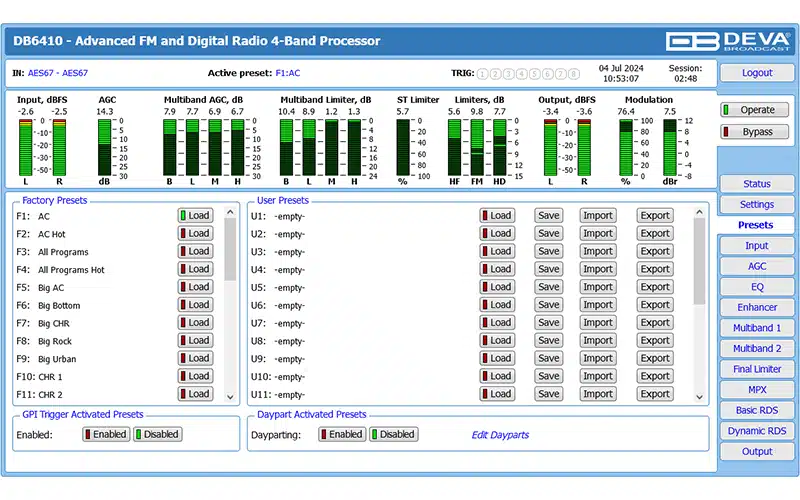Load the F9 Big Urban preset
The width and height of the screenshot is (800, 500).
pos(195,358)
